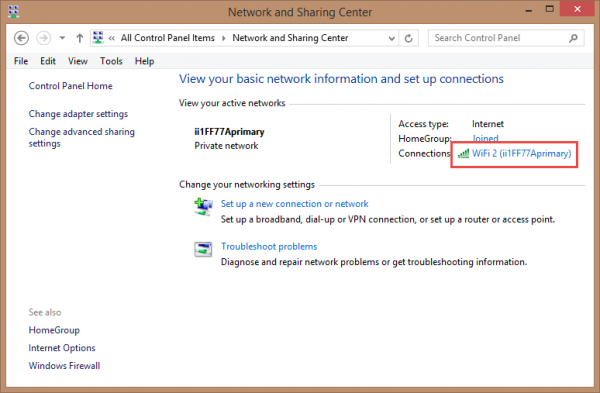Click the double chevron in address bar
Screen dimensions: 600x393
[112, 38]
